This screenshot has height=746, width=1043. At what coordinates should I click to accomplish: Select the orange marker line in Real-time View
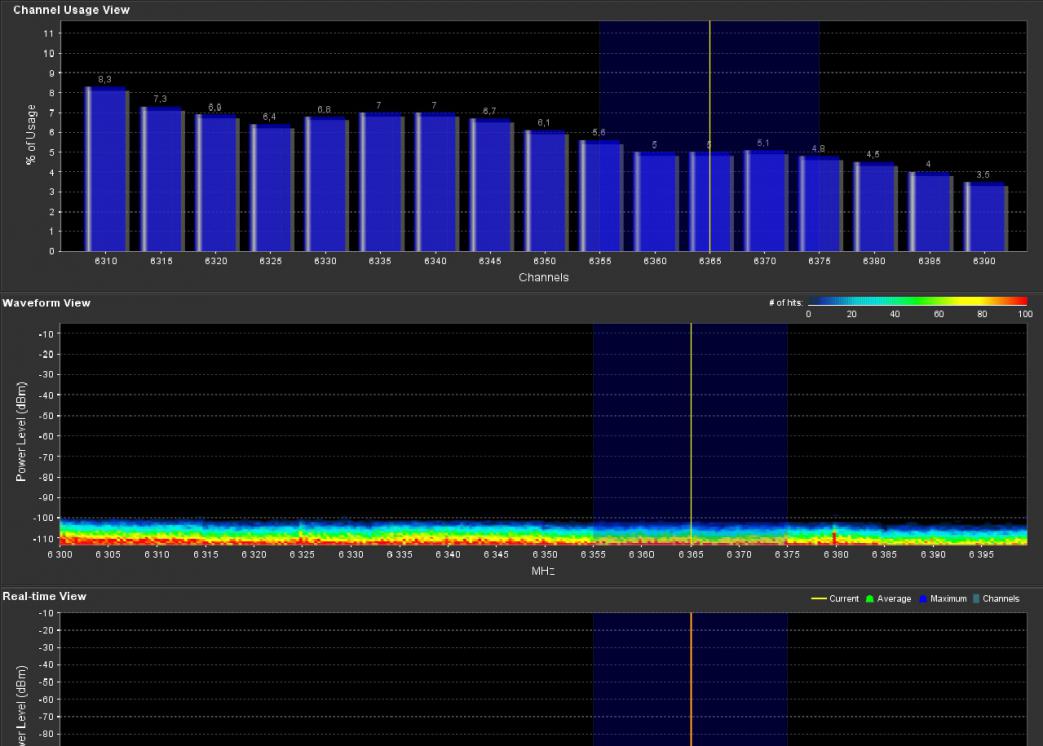click(x=691, y=679)
